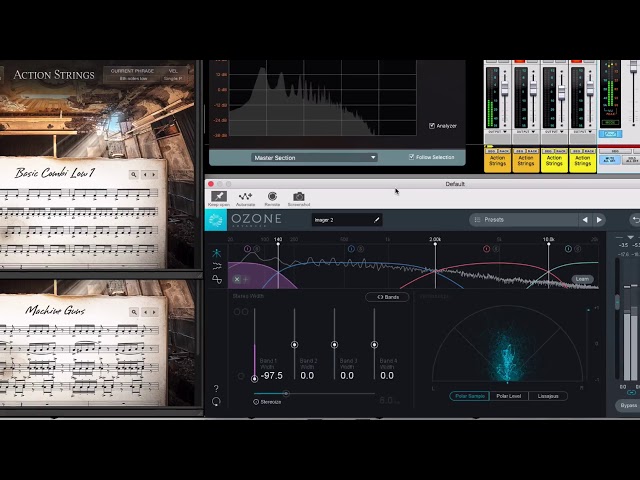The width and height of the screenshot is (640, 480).
Task: Load previous Ozone preset arrow
Action: coord(585,220)
